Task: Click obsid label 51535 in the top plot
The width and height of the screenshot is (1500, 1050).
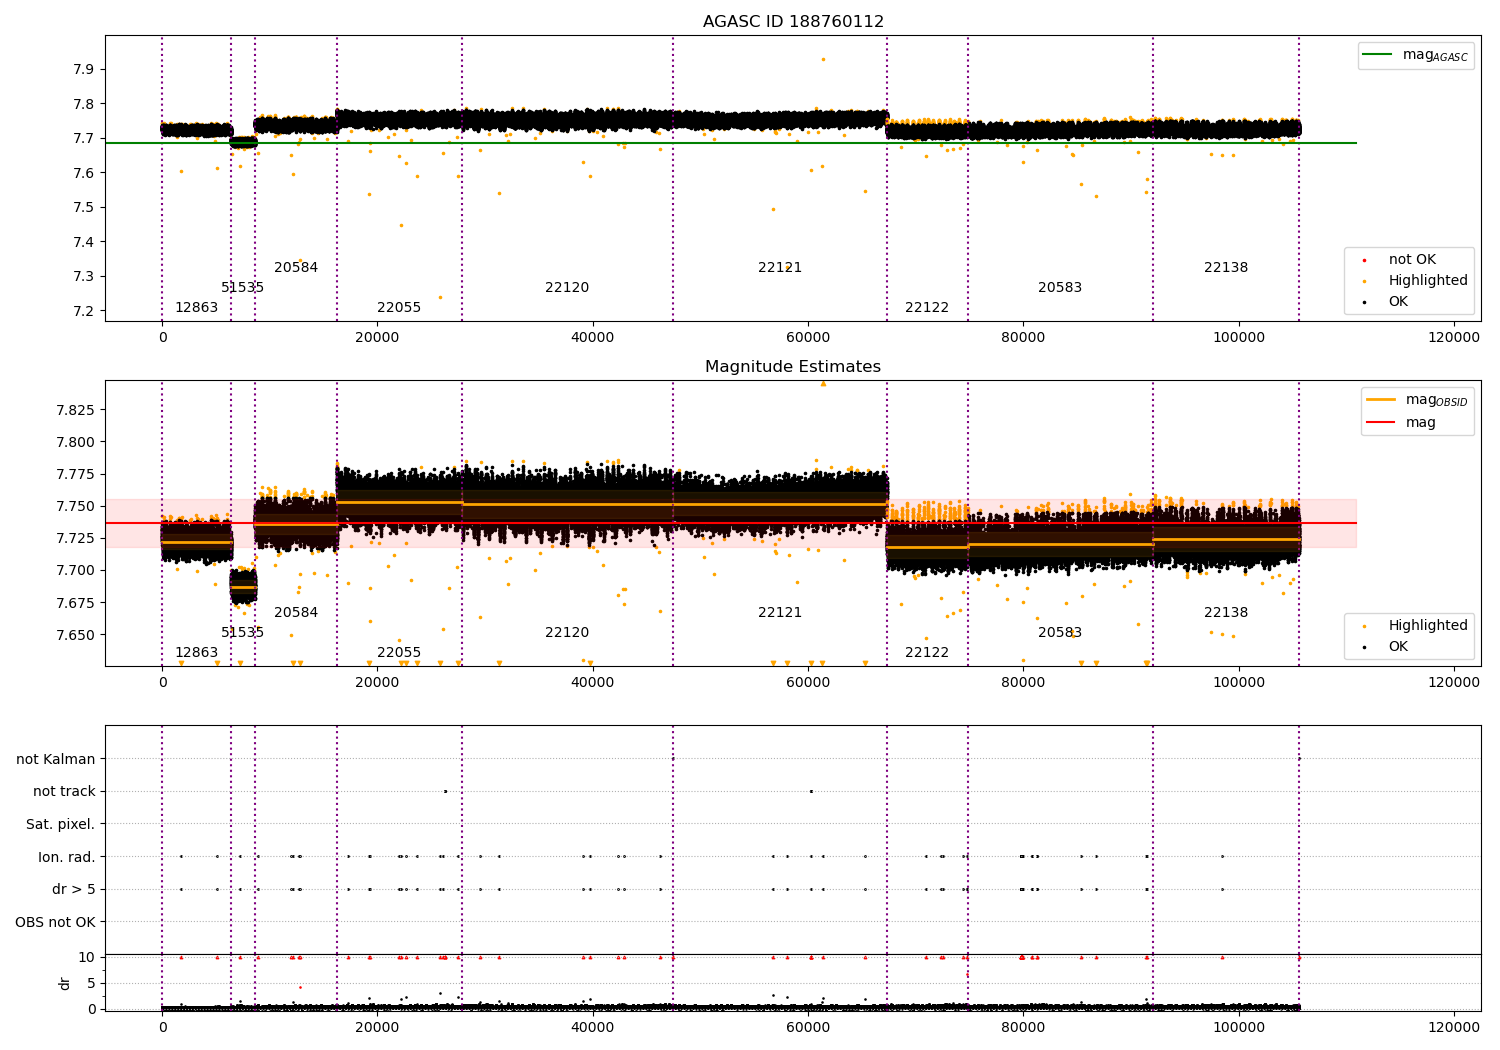Action: pos(243,288)
